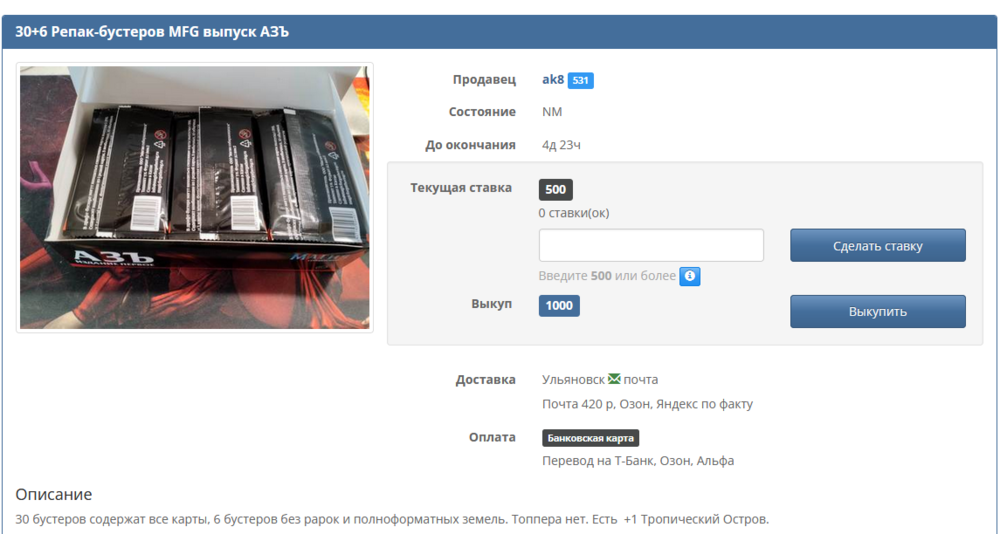This screenshot has height=534, width=1000.
Task: Click the NM condition value
Action: [552, 112]
